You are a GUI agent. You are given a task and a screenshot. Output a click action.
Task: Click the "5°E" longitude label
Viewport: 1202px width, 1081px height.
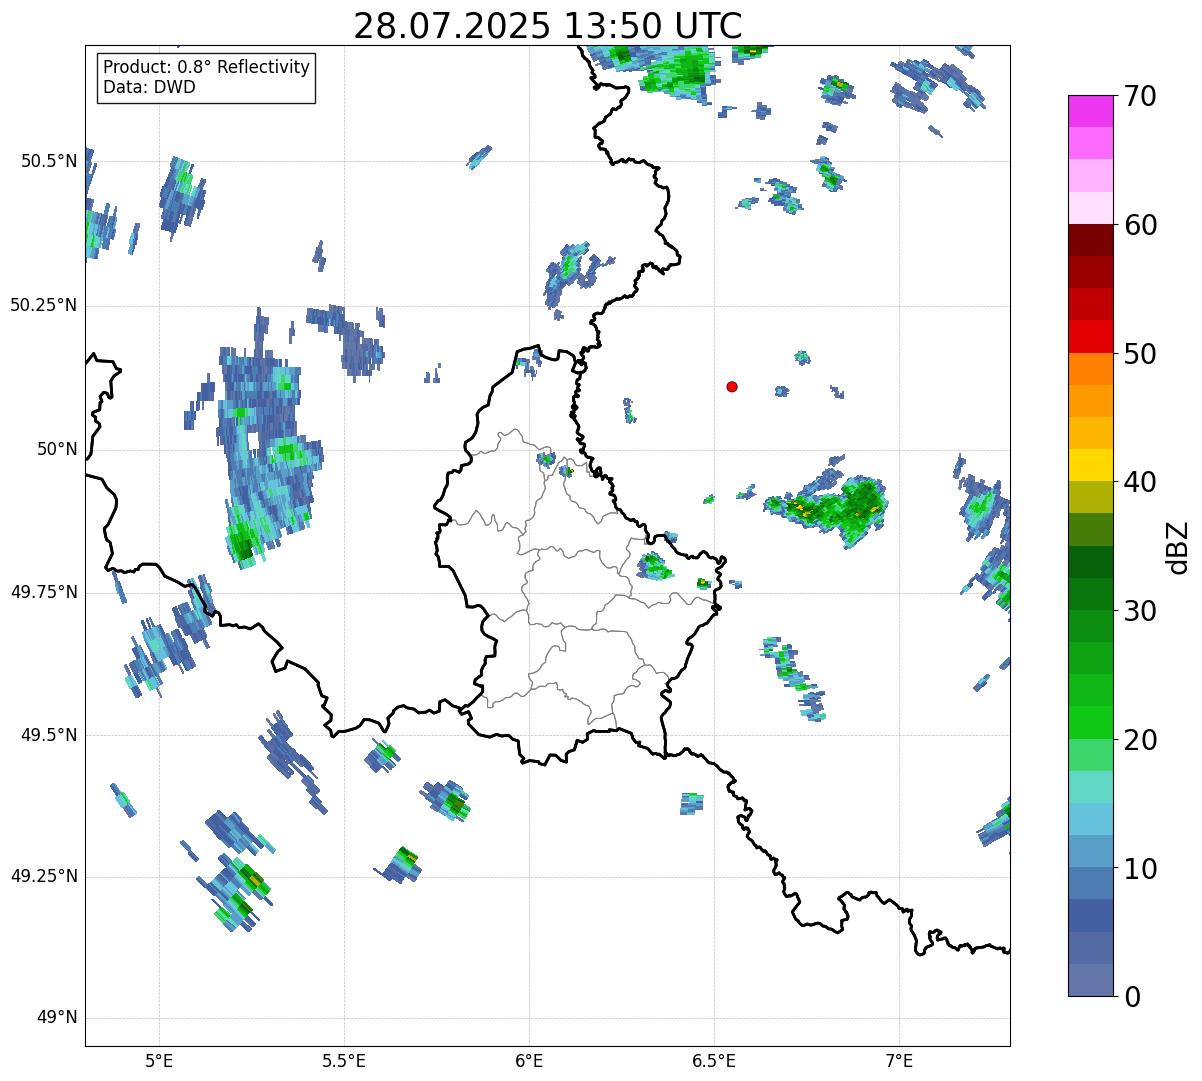159,1061
